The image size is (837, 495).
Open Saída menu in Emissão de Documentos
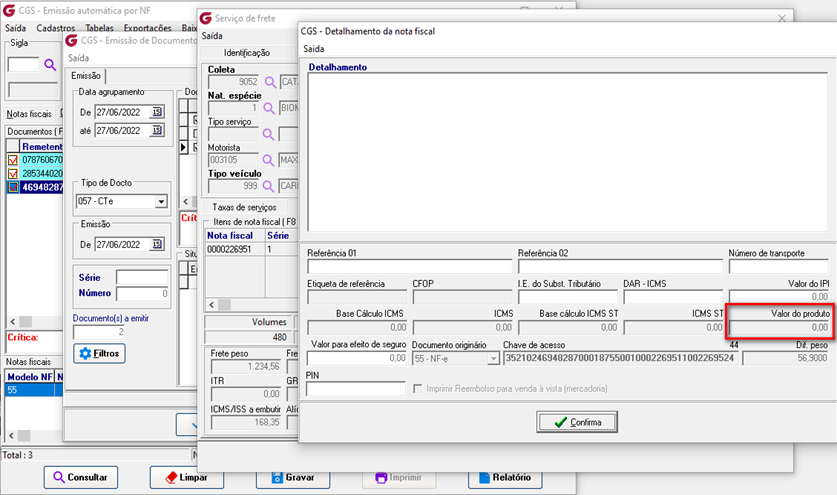tap(78, 58)
